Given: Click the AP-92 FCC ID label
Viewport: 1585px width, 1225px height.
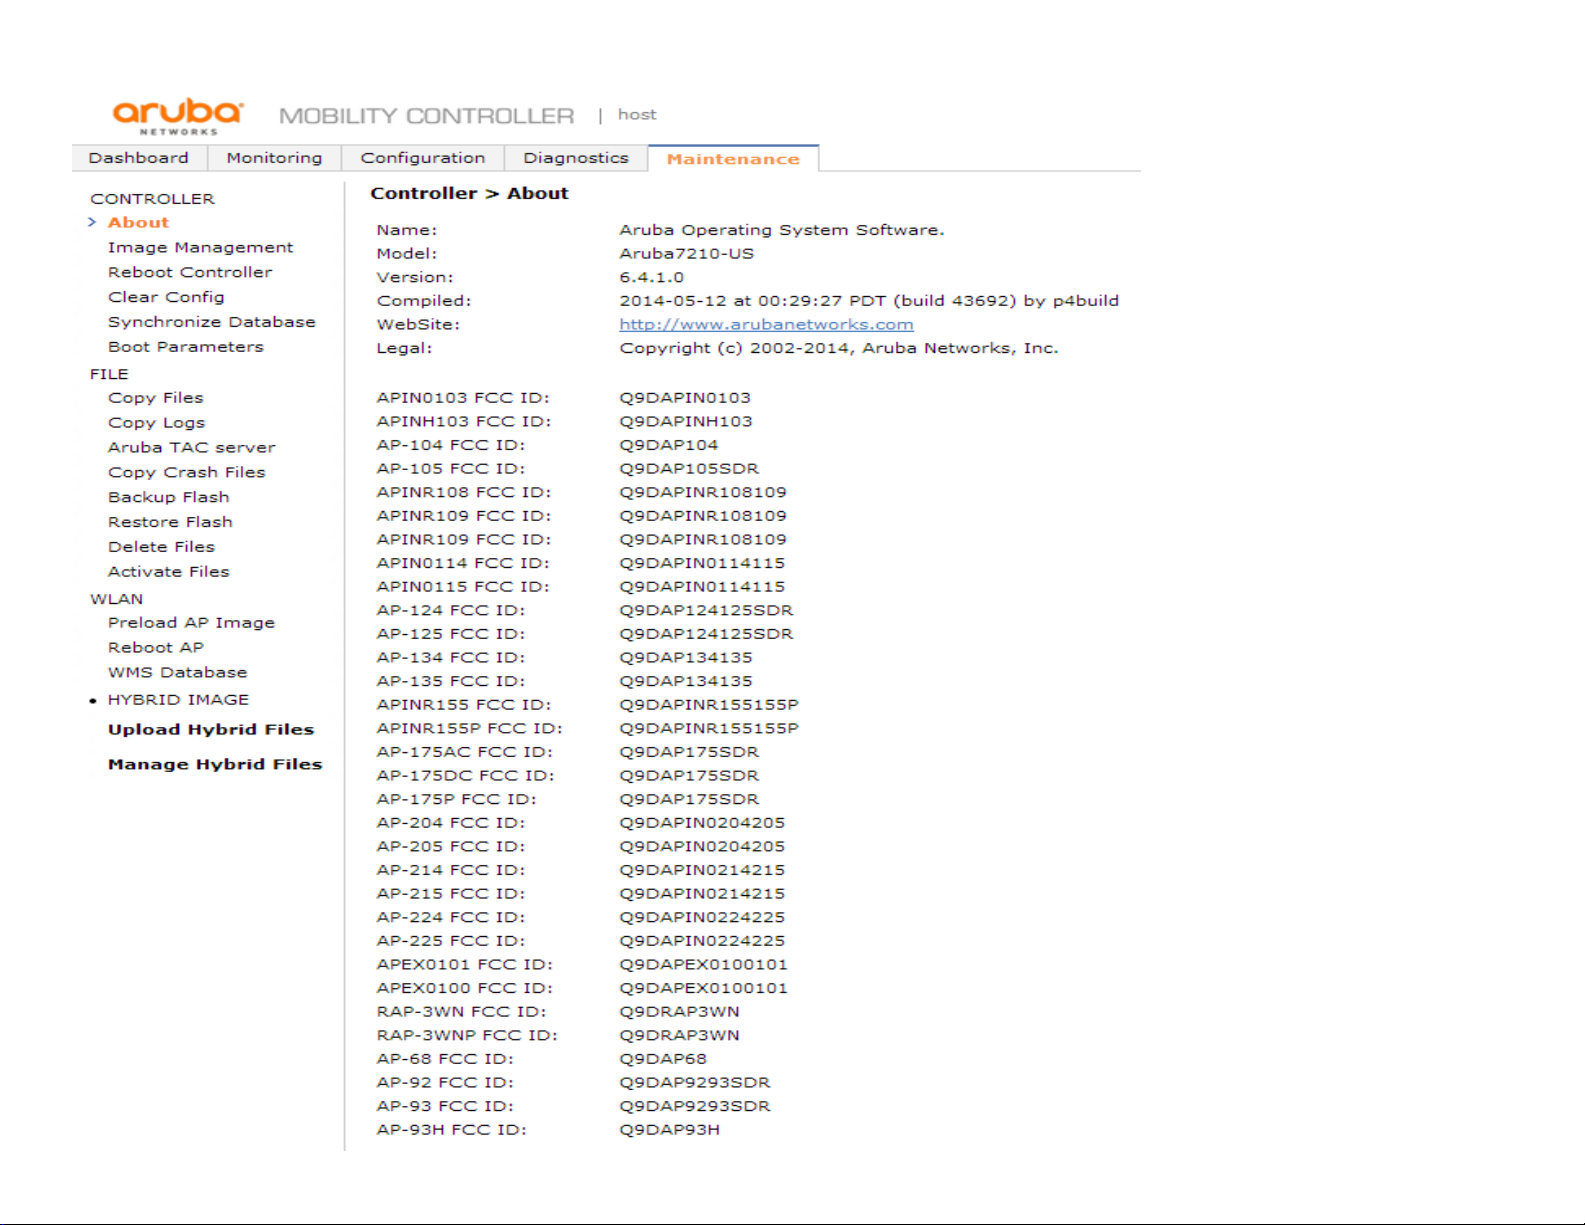Looking at the screenshot, I should pyautogui.click(x=445, y=1083).
